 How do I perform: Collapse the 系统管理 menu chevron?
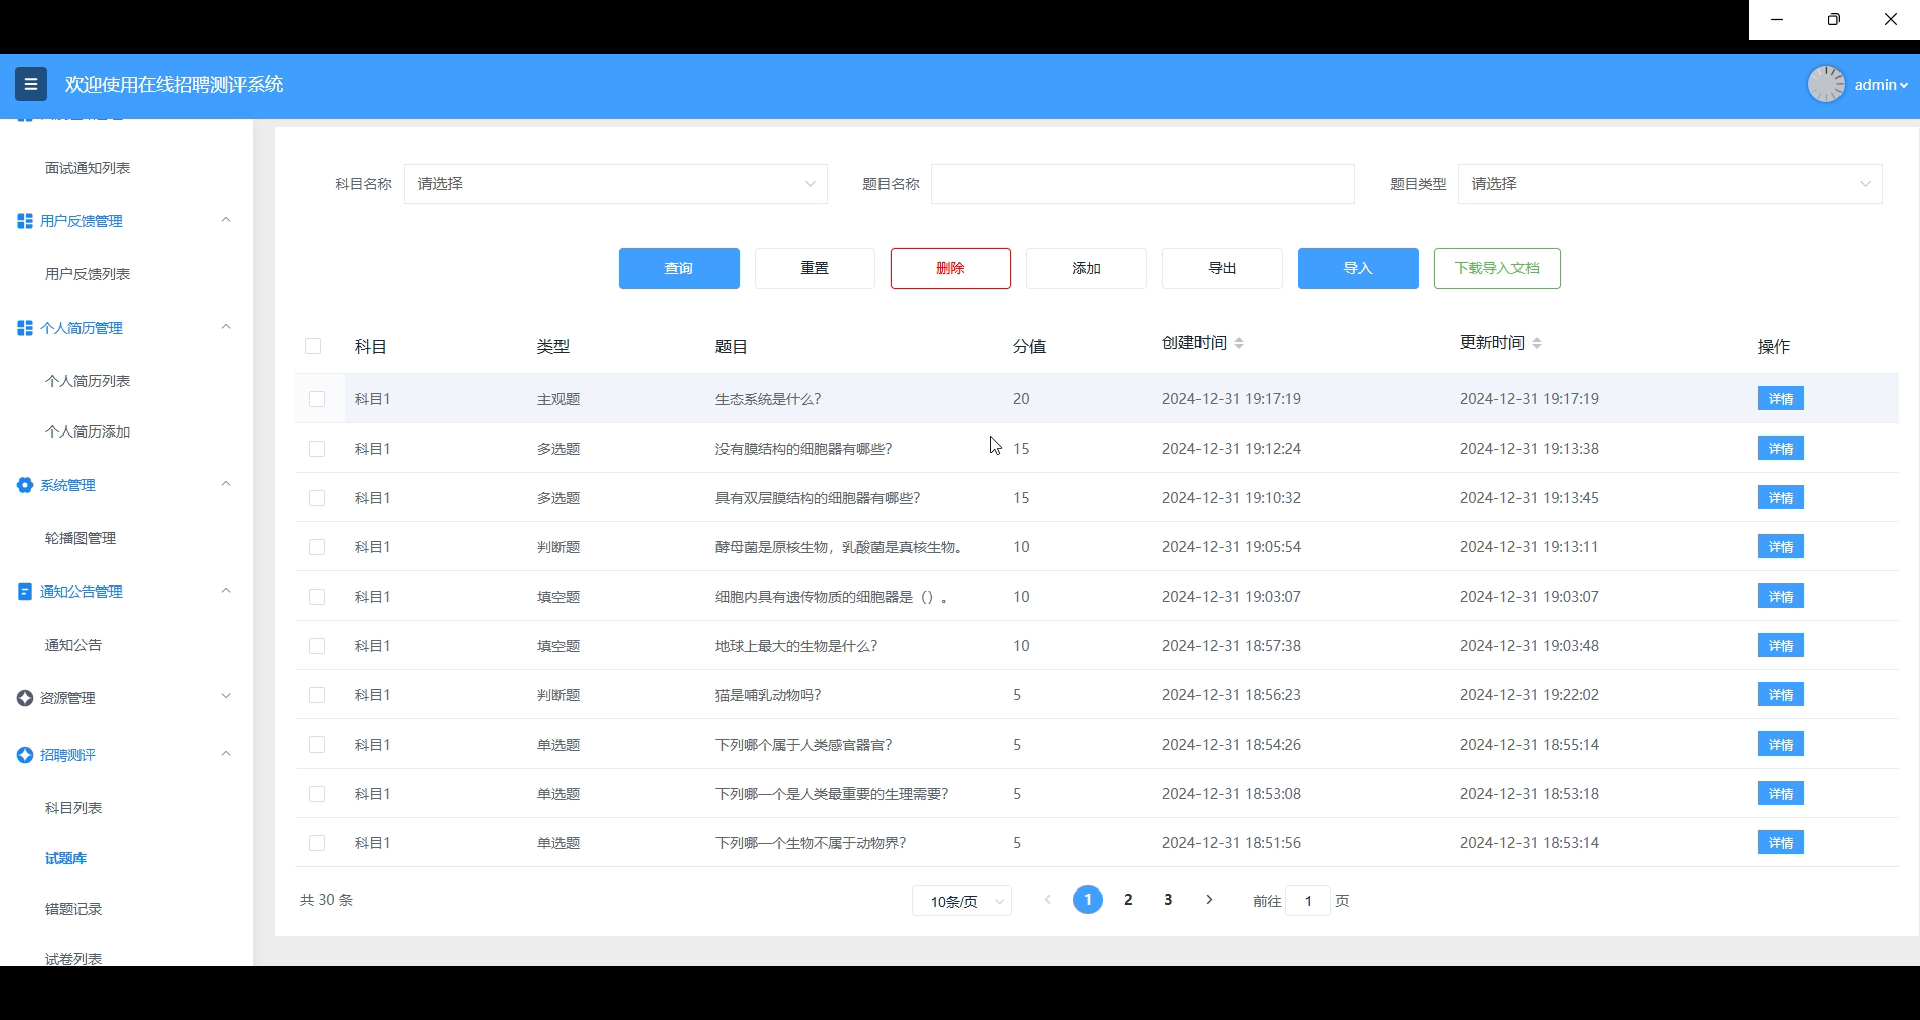click(226, 484)
